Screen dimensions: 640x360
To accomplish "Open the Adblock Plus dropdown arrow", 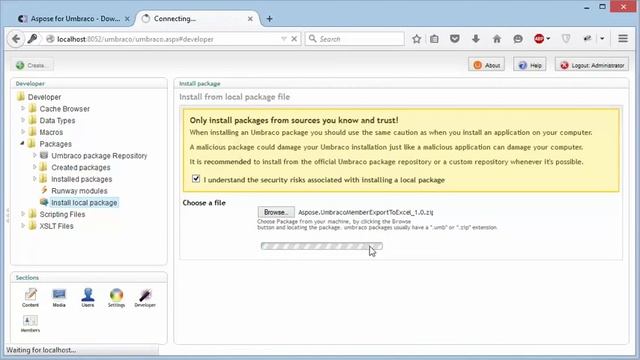I will pos(548,39).
